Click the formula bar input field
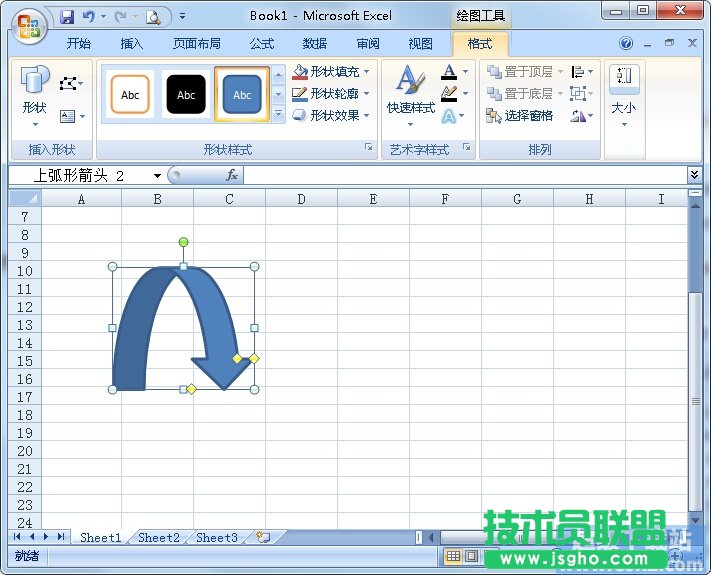 (460, 175)
